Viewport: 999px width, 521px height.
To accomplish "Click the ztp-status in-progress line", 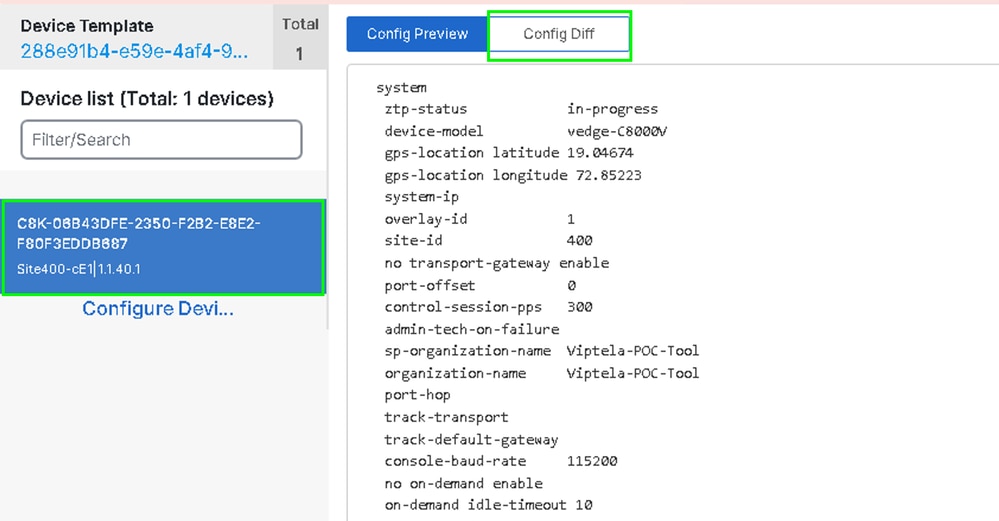I will tap(521, 109).
